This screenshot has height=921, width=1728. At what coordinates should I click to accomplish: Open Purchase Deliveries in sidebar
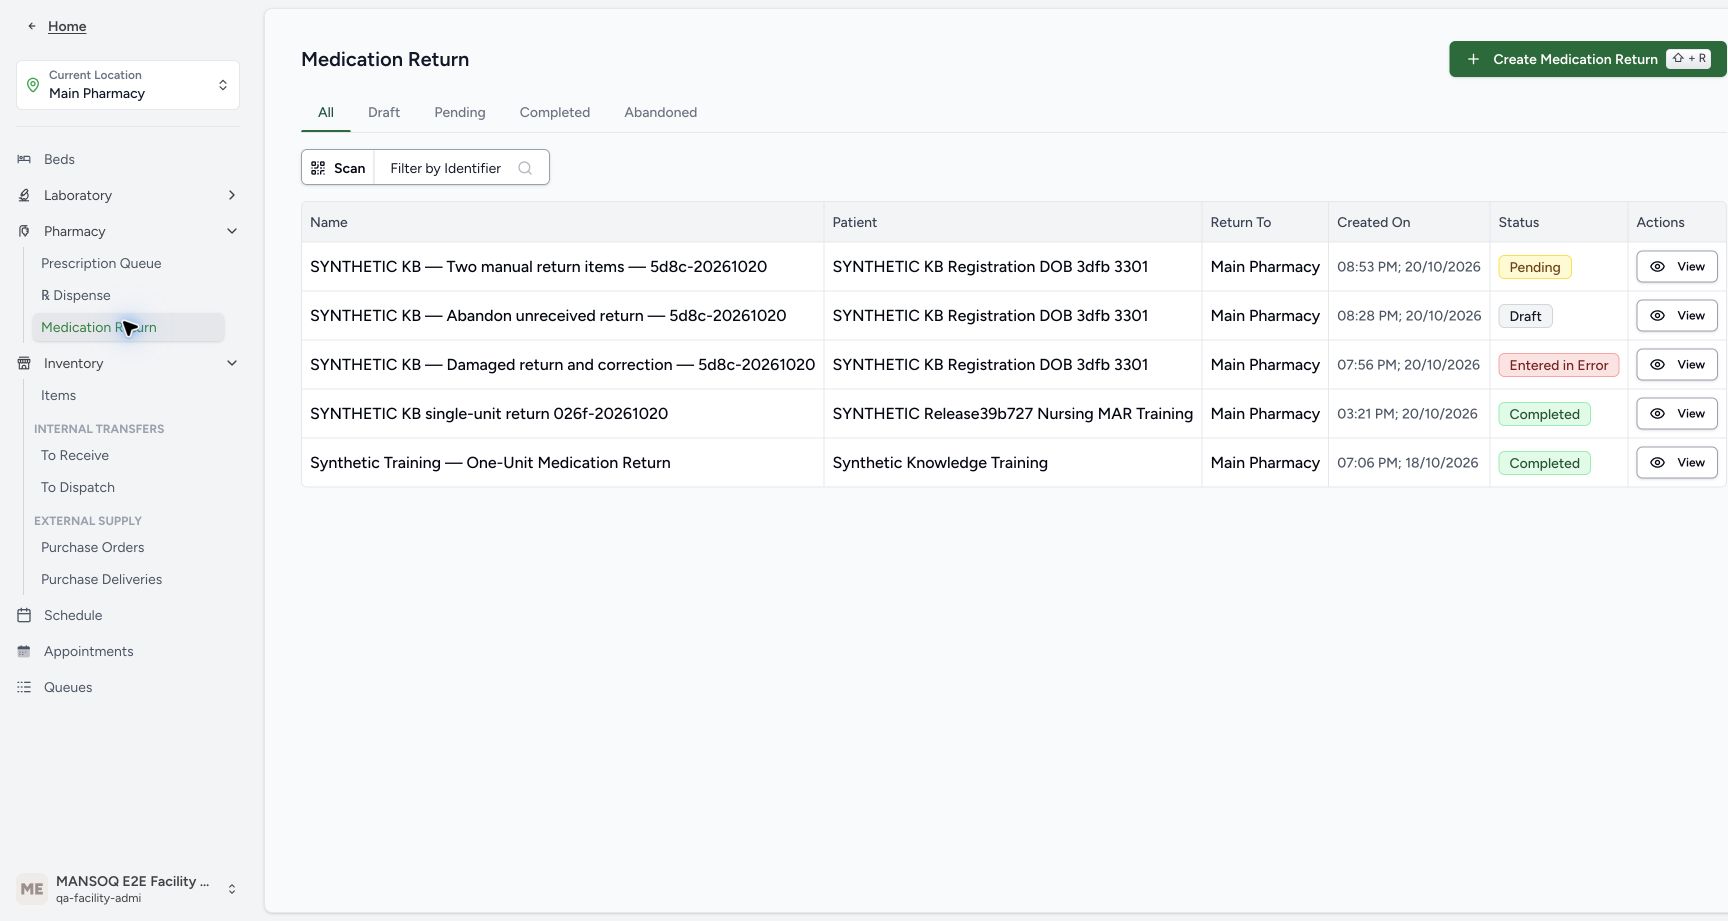102,579
